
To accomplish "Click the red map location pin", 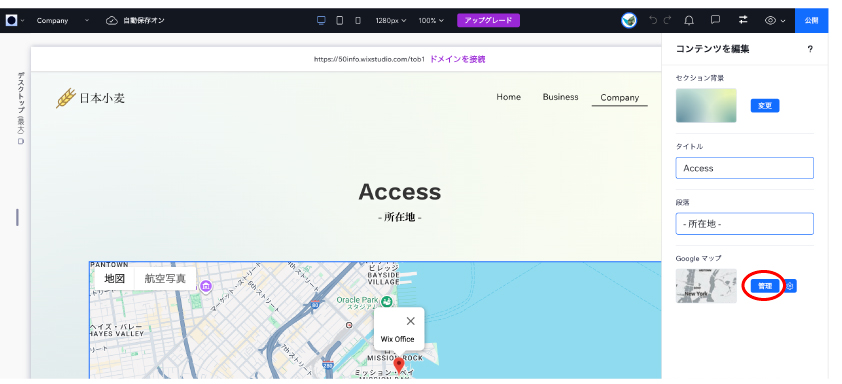I will point(398,366).
